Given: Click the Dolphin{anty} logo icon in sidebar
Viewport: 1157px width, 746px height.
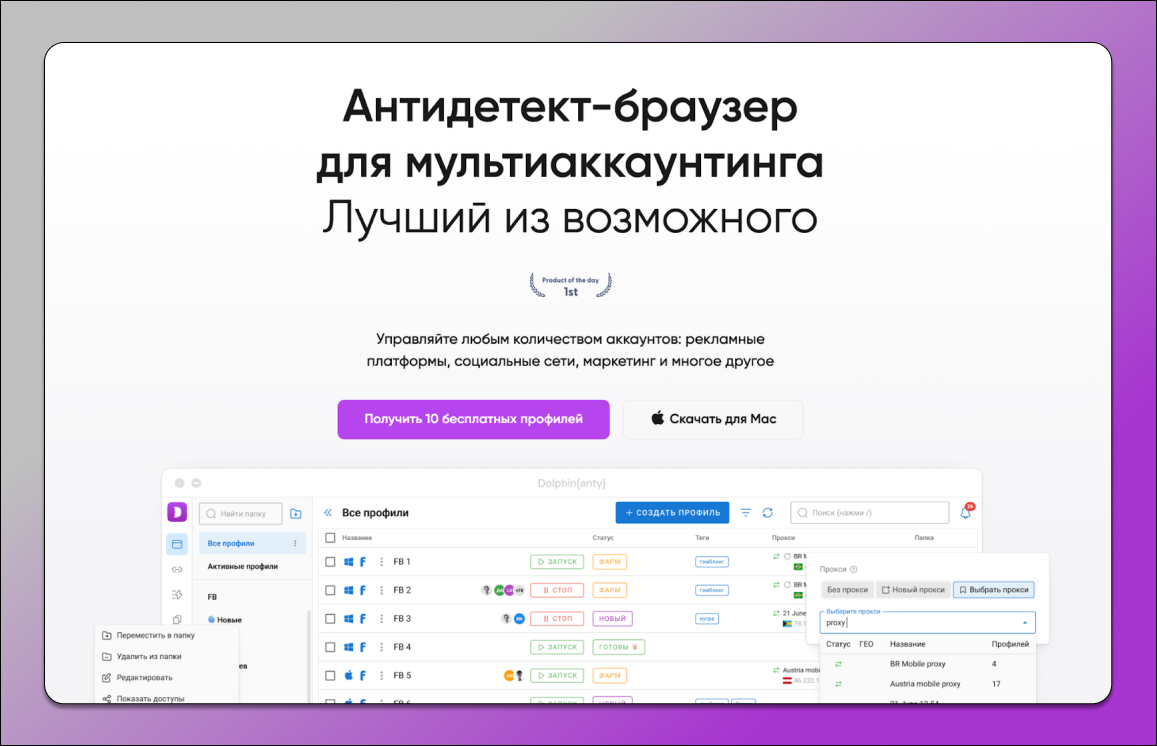Looking at the screenshot, I should (178, 513).
